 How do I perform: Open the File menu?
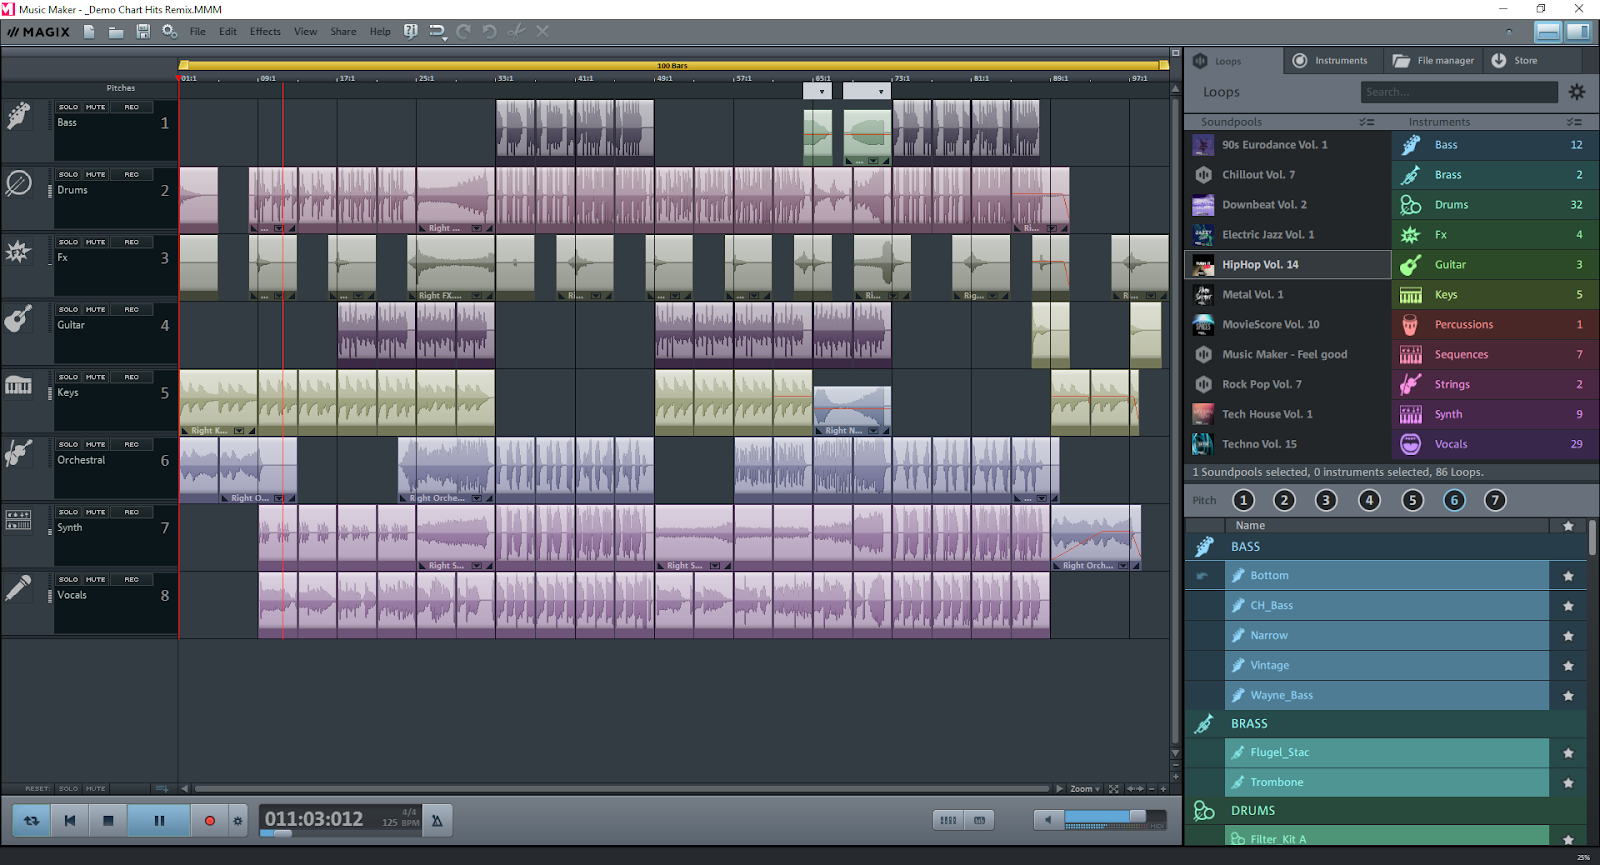[198, 31]
